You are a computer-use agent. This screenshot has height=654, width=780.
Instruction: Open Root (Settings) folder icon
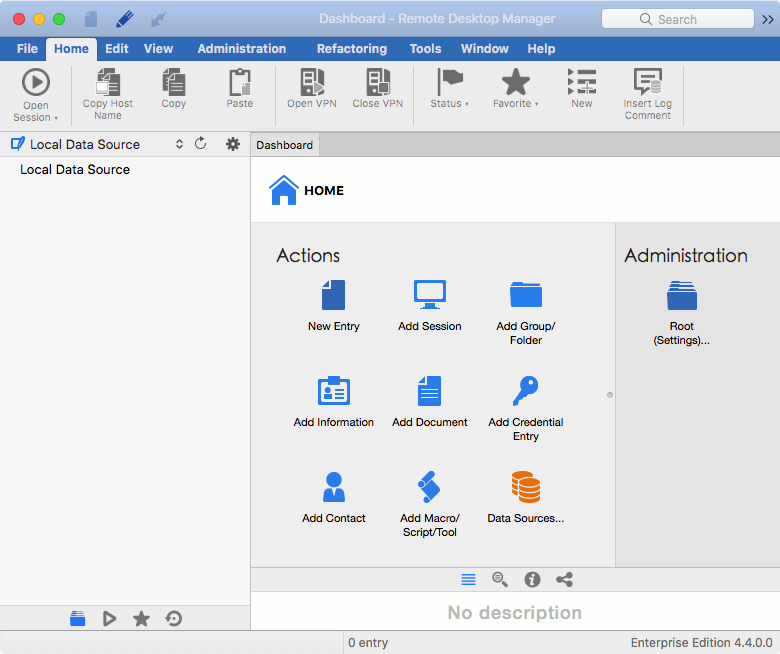(x=682, y=295)
